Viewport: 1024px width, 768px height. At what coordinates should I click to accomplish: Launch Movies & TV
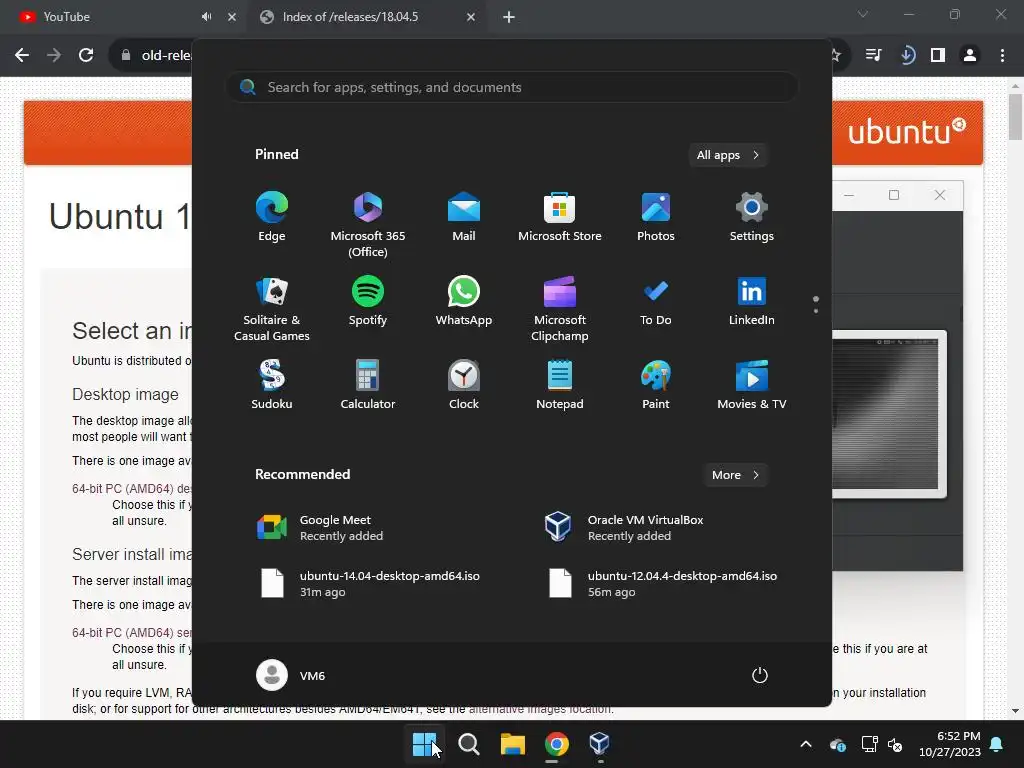(x=752, y=385)
